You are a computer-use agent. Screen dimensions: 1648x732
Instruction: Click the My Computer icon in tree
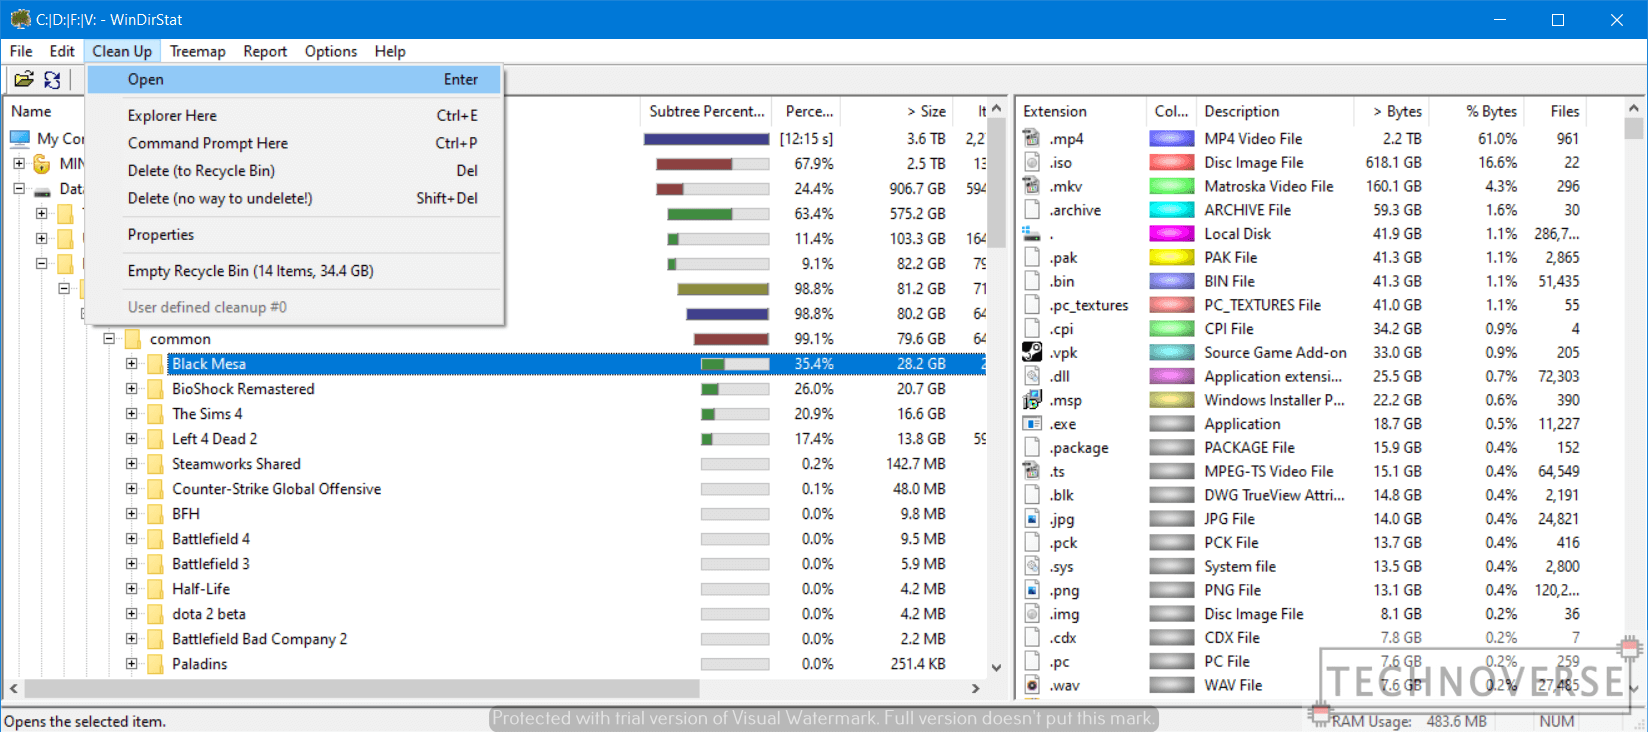tap(20, 138)
